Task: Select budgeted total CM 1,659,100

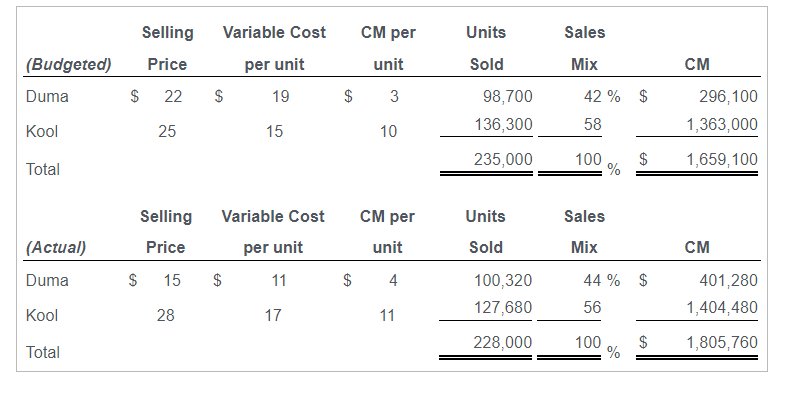Action: tap(722, 160)
